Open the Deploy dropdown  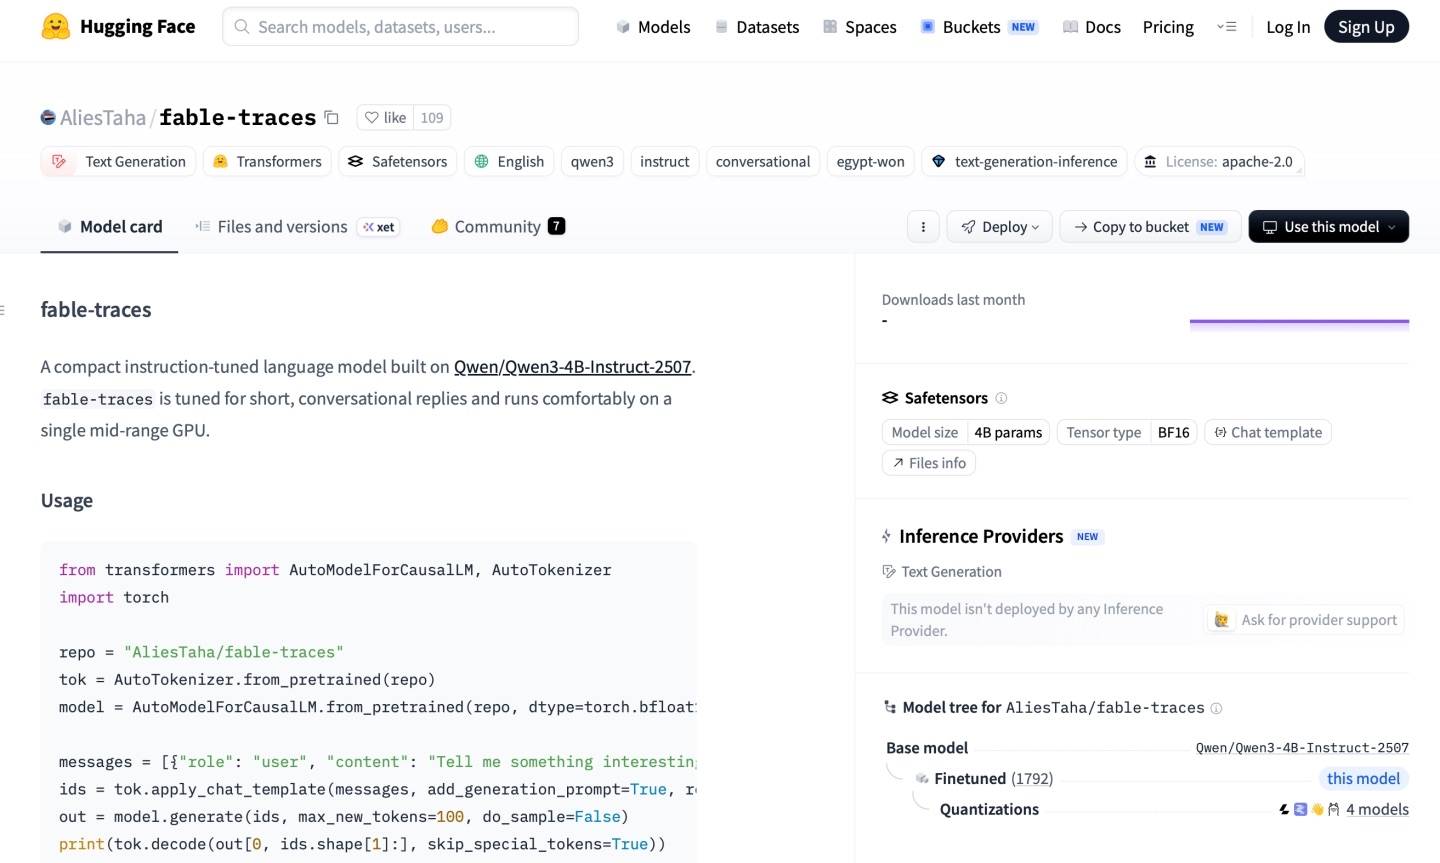tap(1000, 227)
